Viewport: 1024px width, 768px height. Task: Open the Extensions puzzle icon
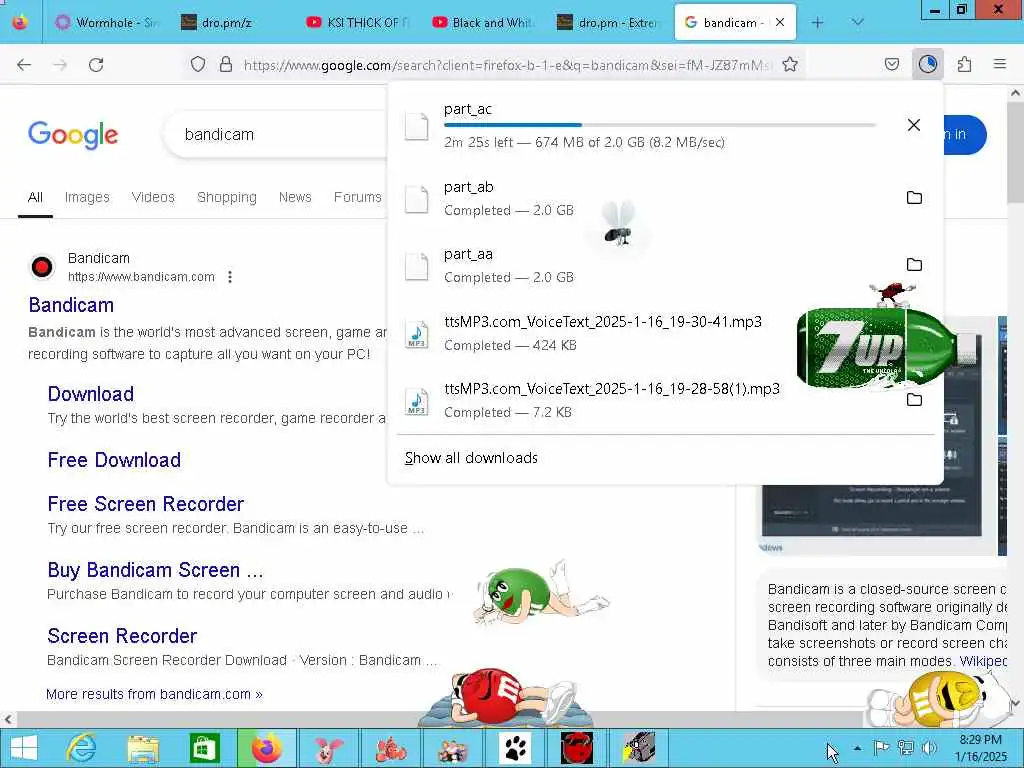[x=964, y=64]
